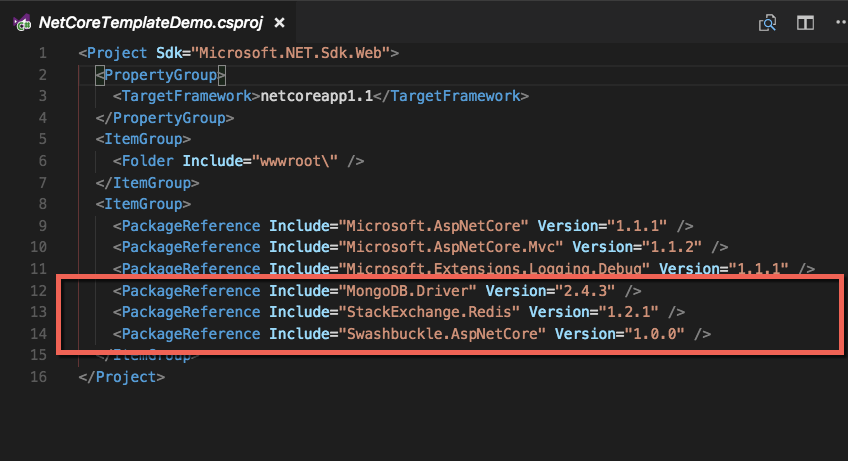The height and width of the screenshot is (461, 848).
Task: Click line number 12 in the gutter
Action: pos(40,290)
